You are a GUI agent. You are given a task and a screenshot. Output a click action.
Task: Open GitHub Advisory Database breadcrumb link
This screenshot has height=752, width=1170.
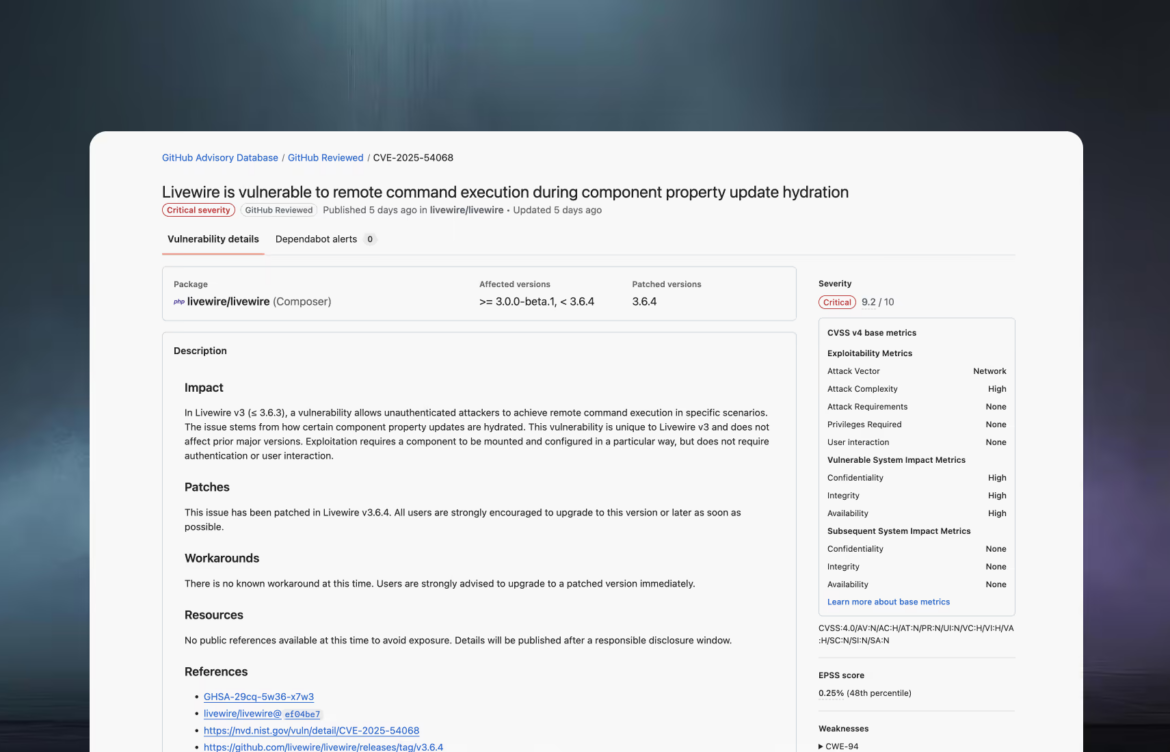220,157
